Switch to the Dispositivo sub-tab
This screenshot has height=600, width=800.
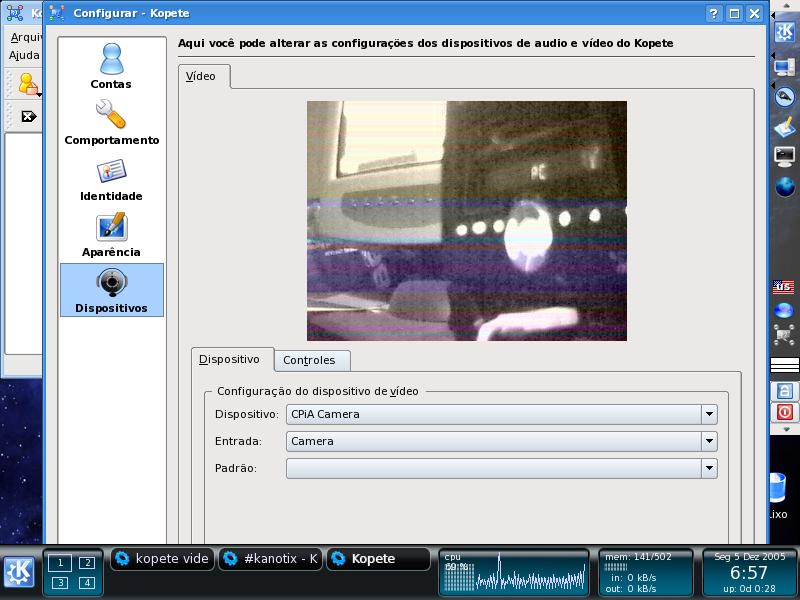232,360
